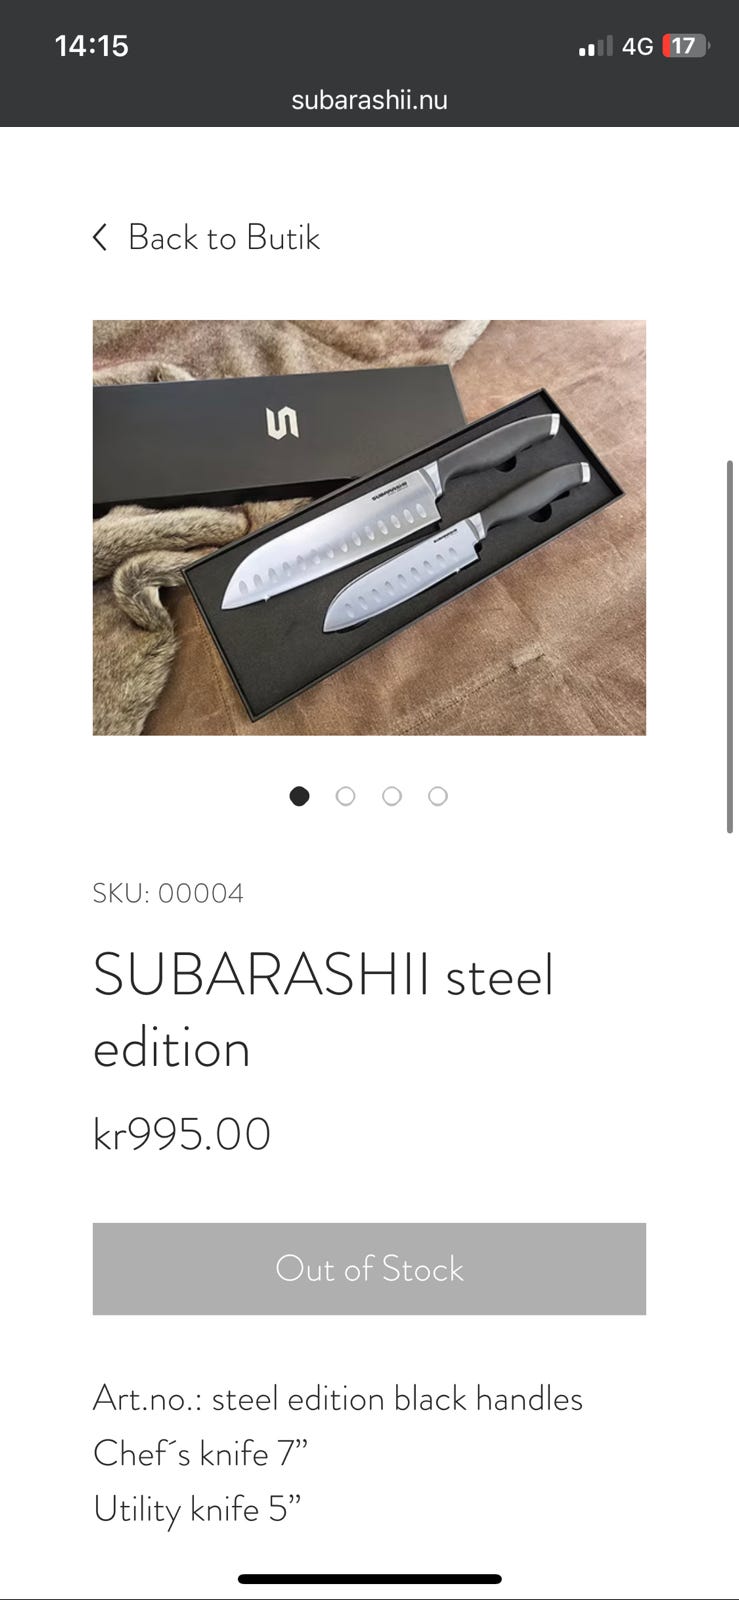The image size is (739, 1600).
Task: Tap the S logo on the box lid
Action: click(283, 424)
